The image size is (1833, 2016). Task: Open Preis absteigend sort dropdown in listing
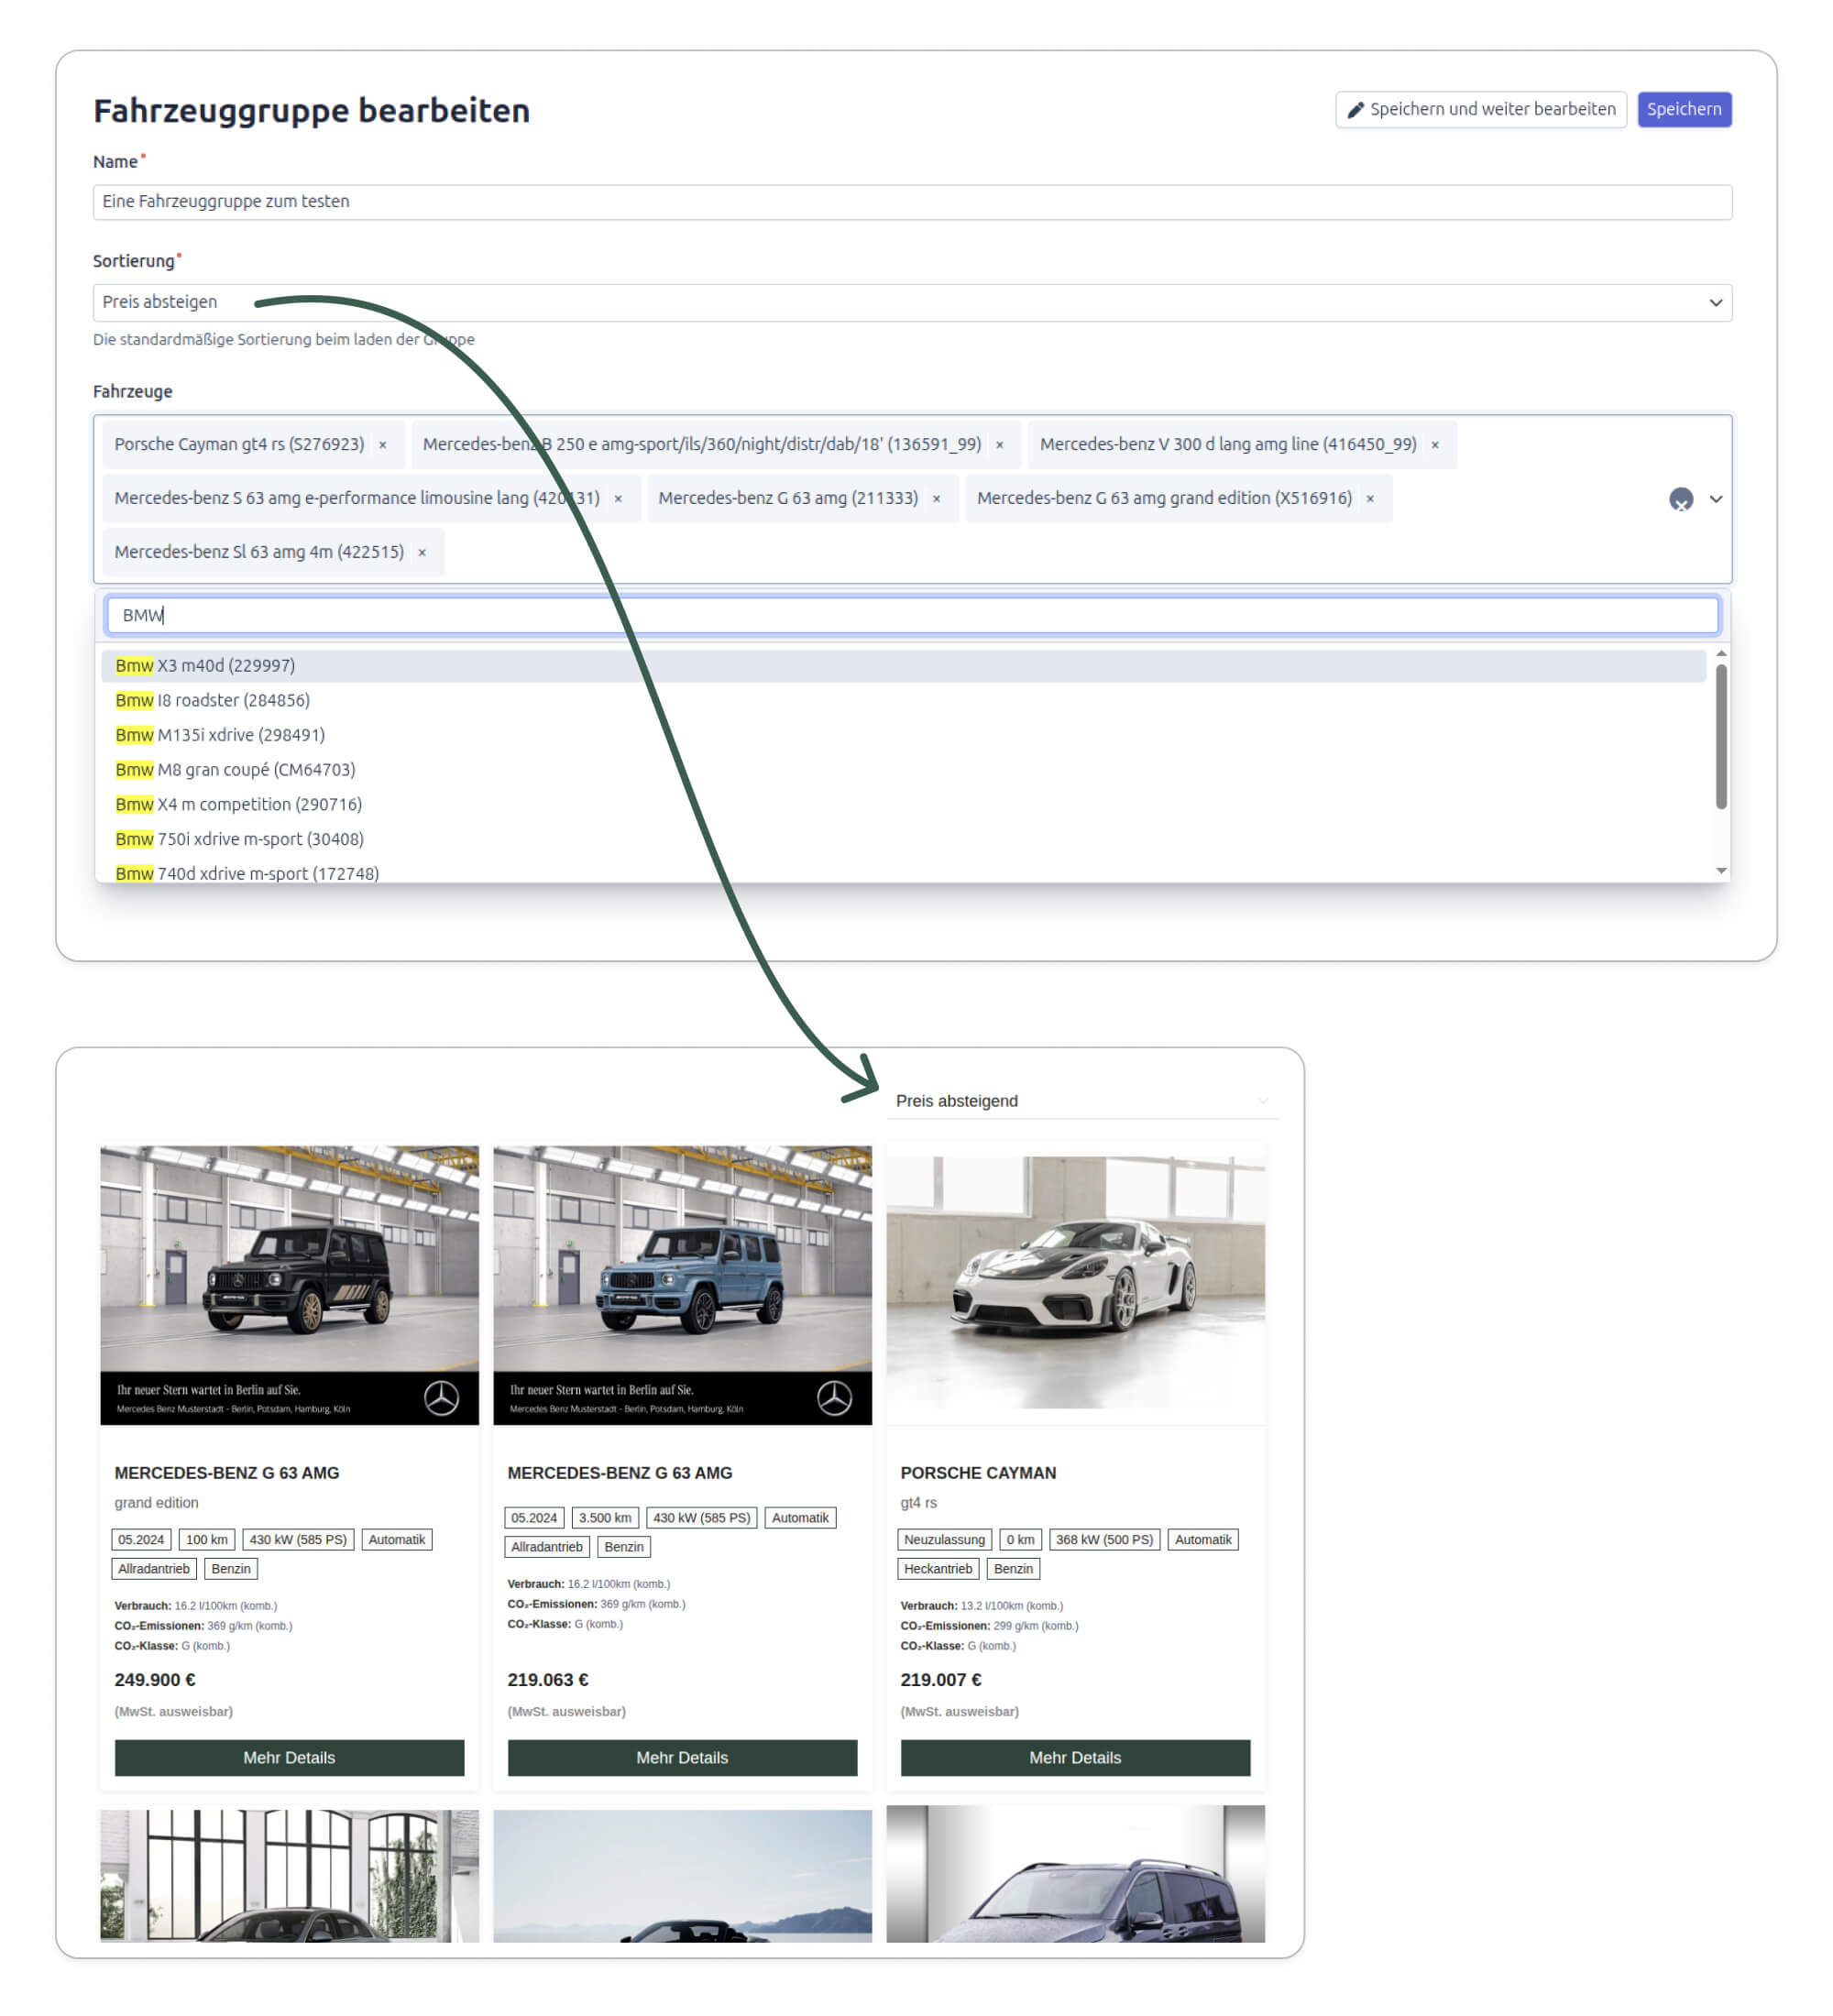coord(1082,1101)
